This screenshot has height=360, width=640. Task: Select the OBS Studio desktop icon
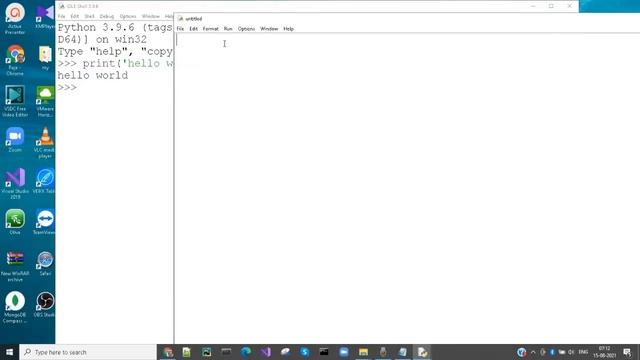pos(45,305)
